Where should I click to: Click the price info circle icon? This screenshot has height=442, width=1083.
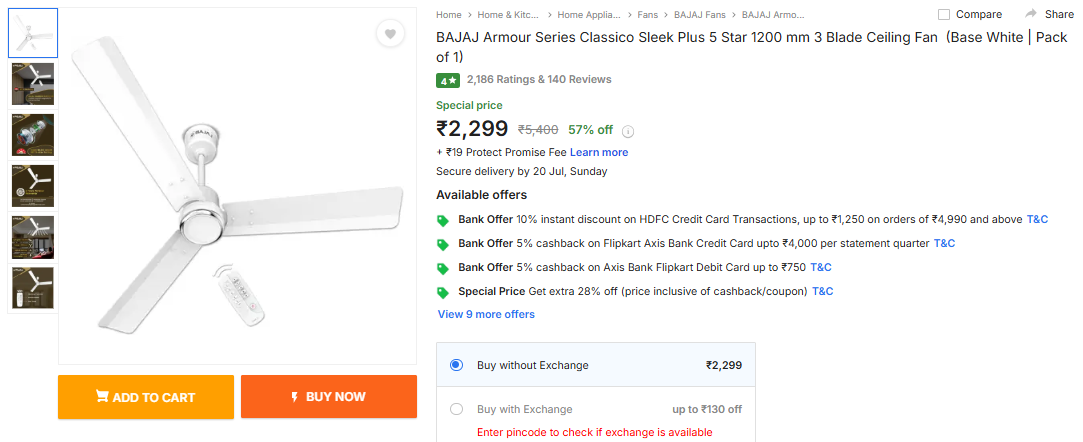[x=628, y=131]
